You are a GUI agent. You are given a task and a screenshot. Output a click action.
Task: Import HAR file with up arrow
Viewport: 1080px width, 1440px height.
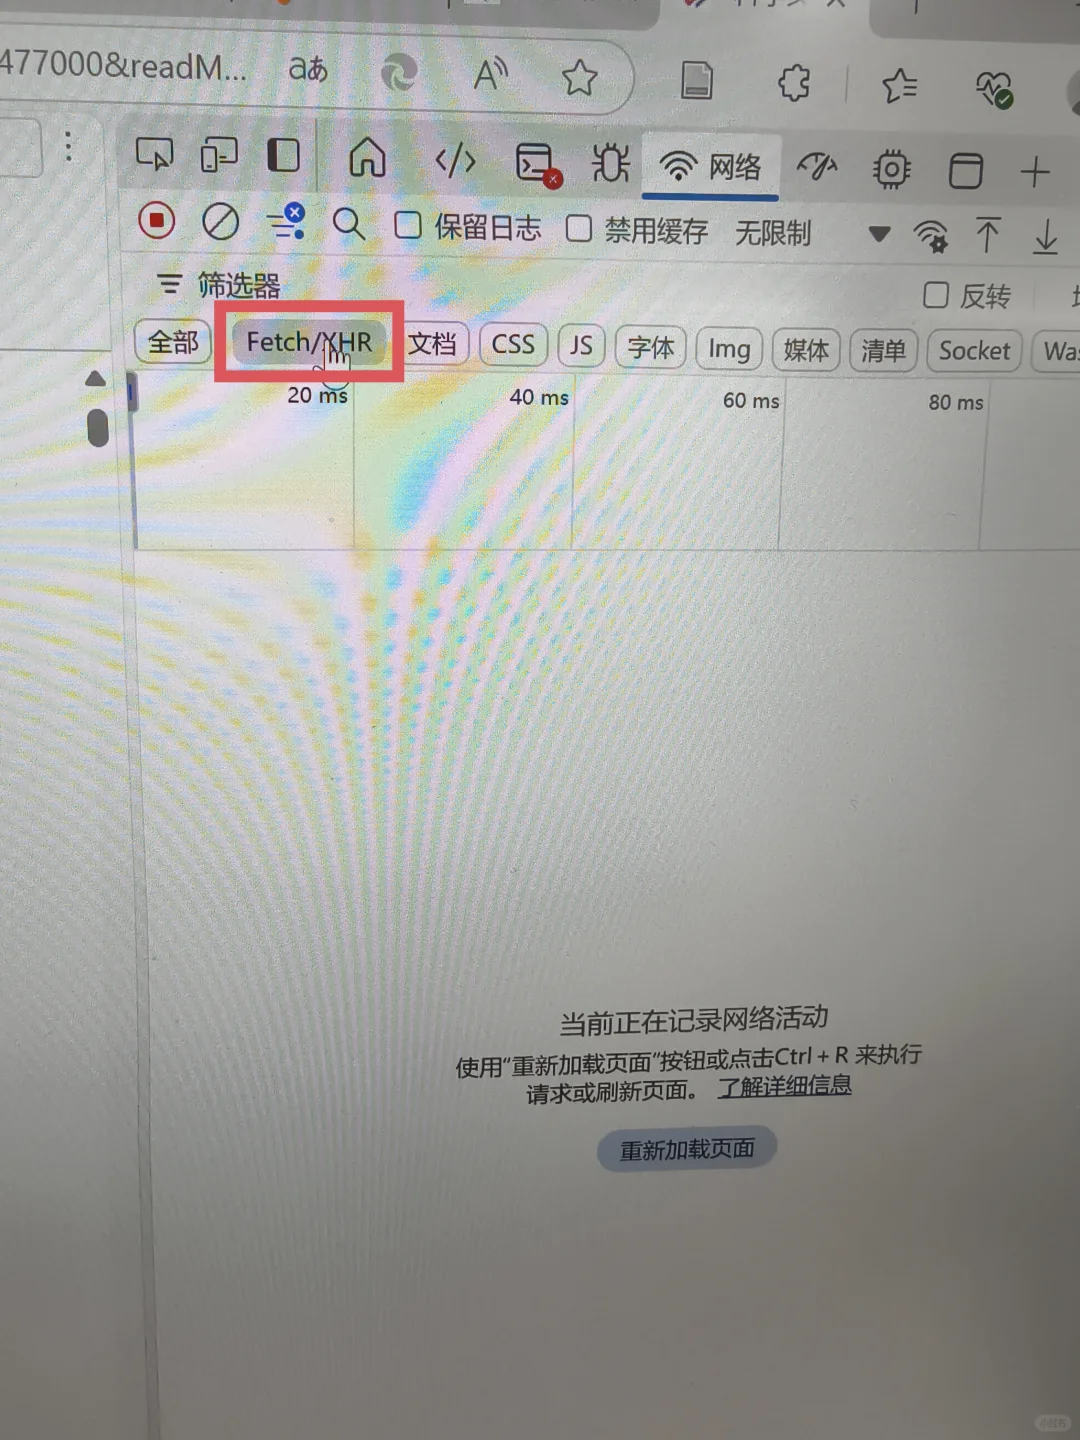pyautogui.click(x=987, y=236)
